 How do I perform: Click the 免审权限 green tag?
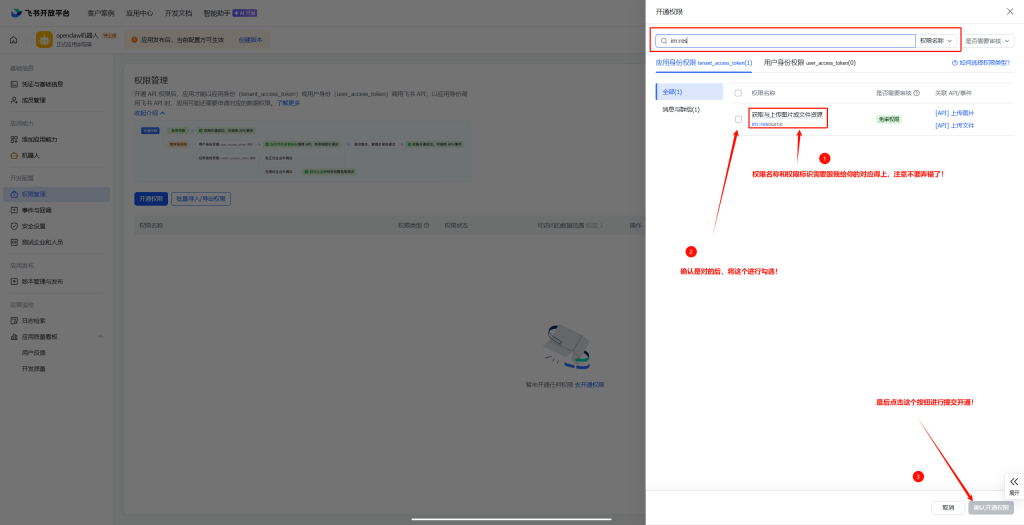(x=889, y=119)
